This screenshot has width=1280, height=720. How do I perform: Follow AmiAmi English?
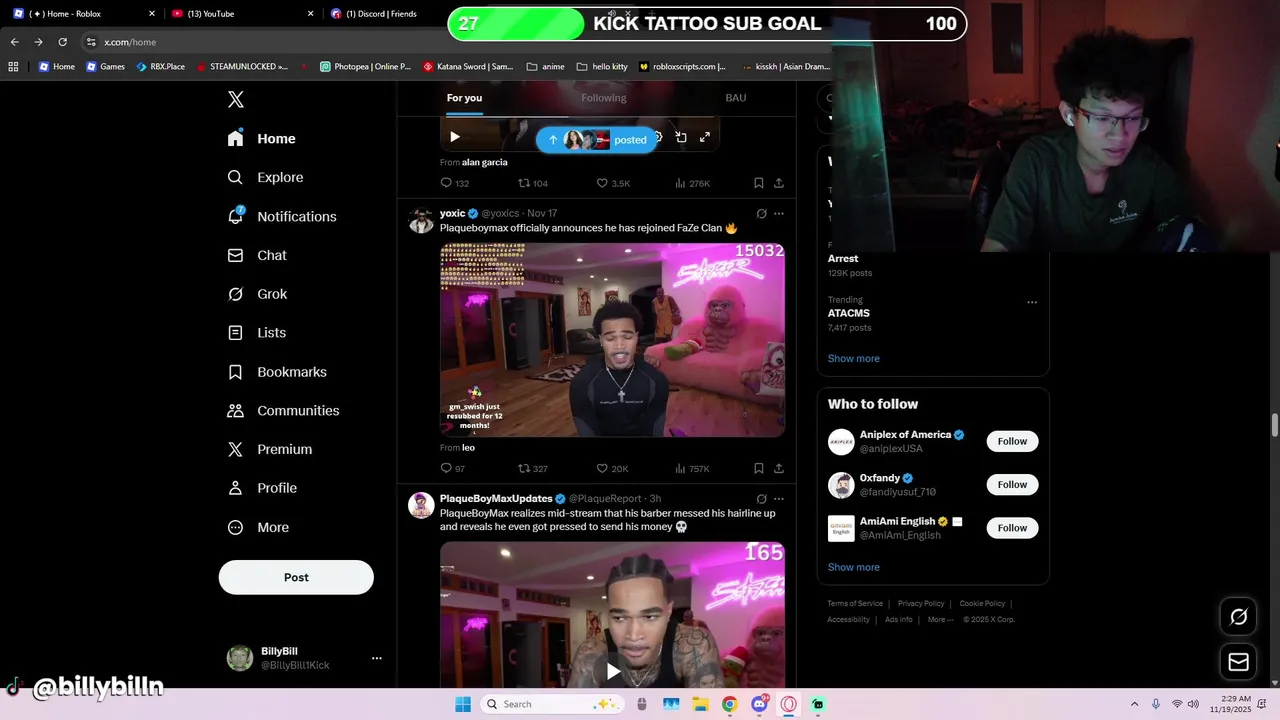click(1012, 528)
